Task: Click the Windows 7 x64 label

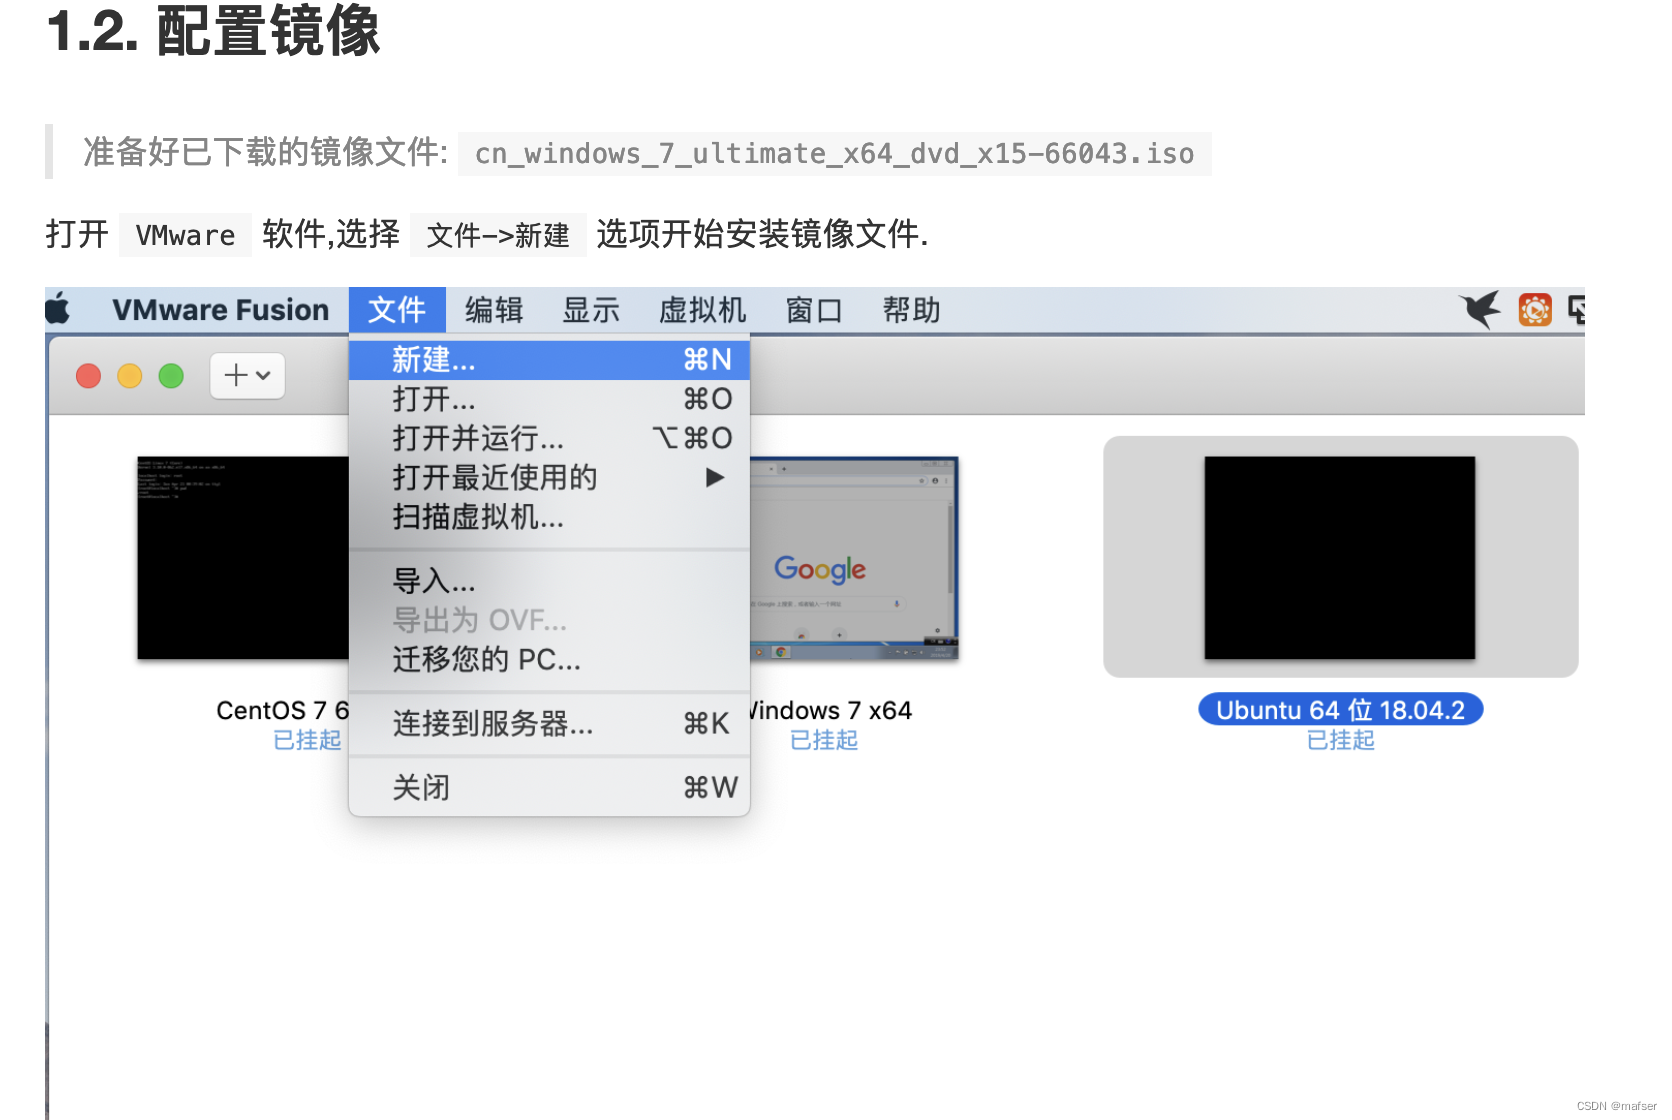Action: tap(831, 710)
